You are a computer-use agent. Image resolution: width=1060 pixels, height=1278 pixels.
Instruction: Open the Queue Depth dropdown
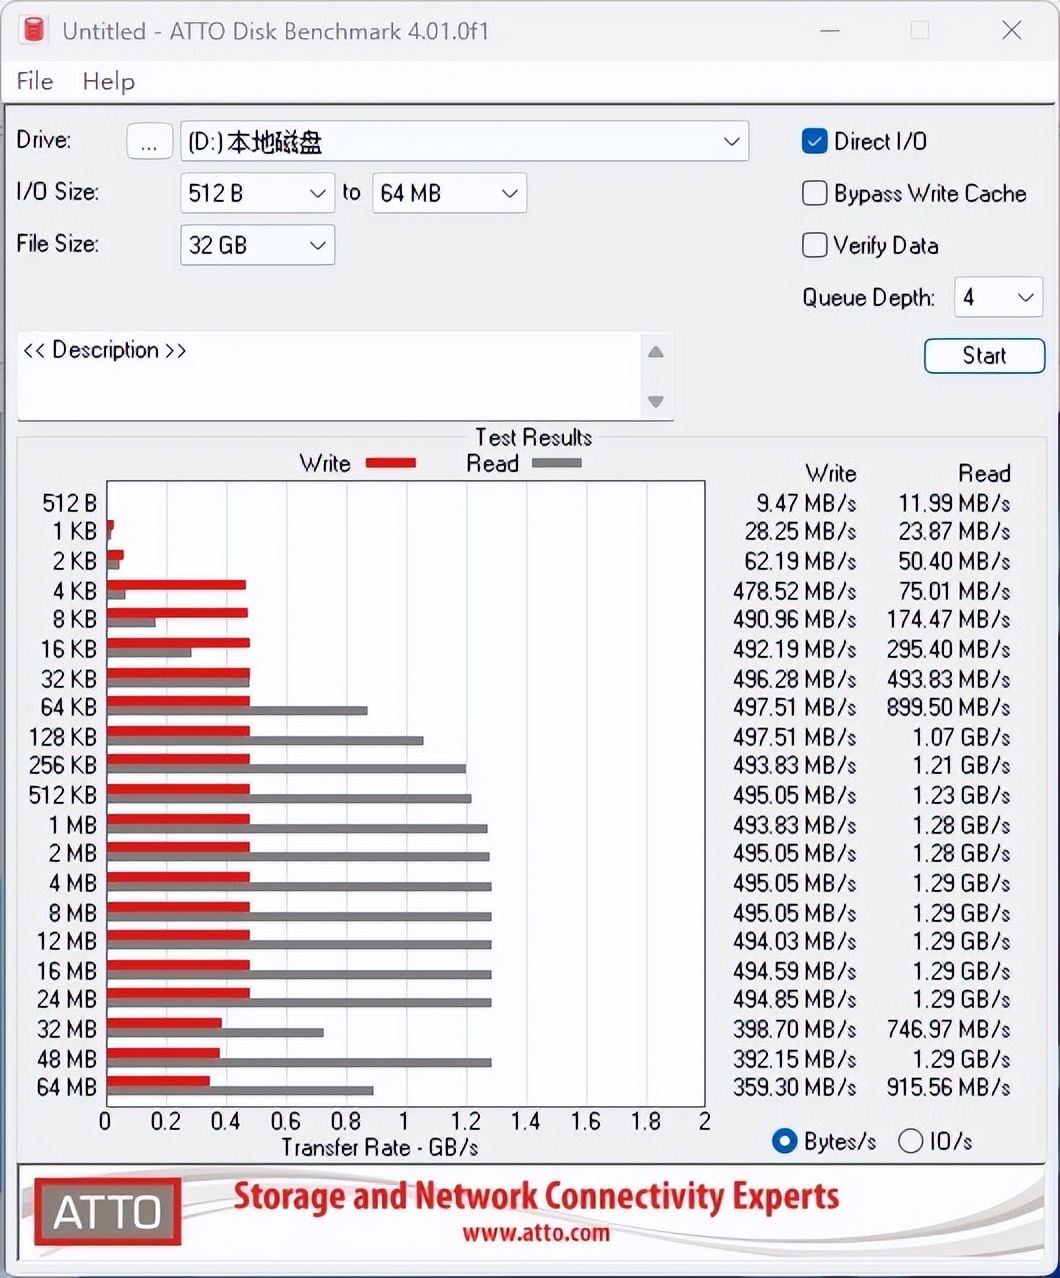click(998, 297)
